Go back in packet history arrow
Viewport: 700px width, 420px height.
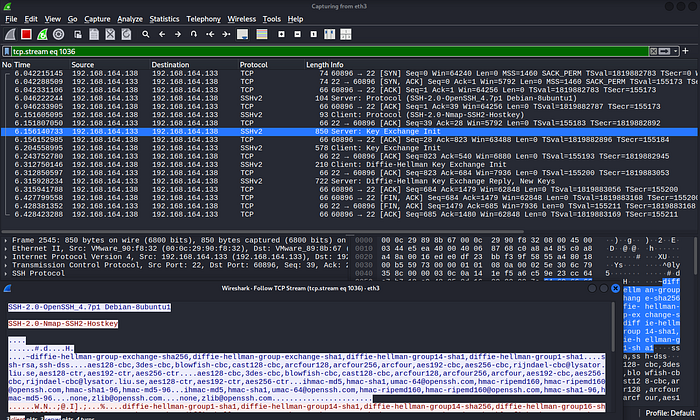tap(162, 34)
